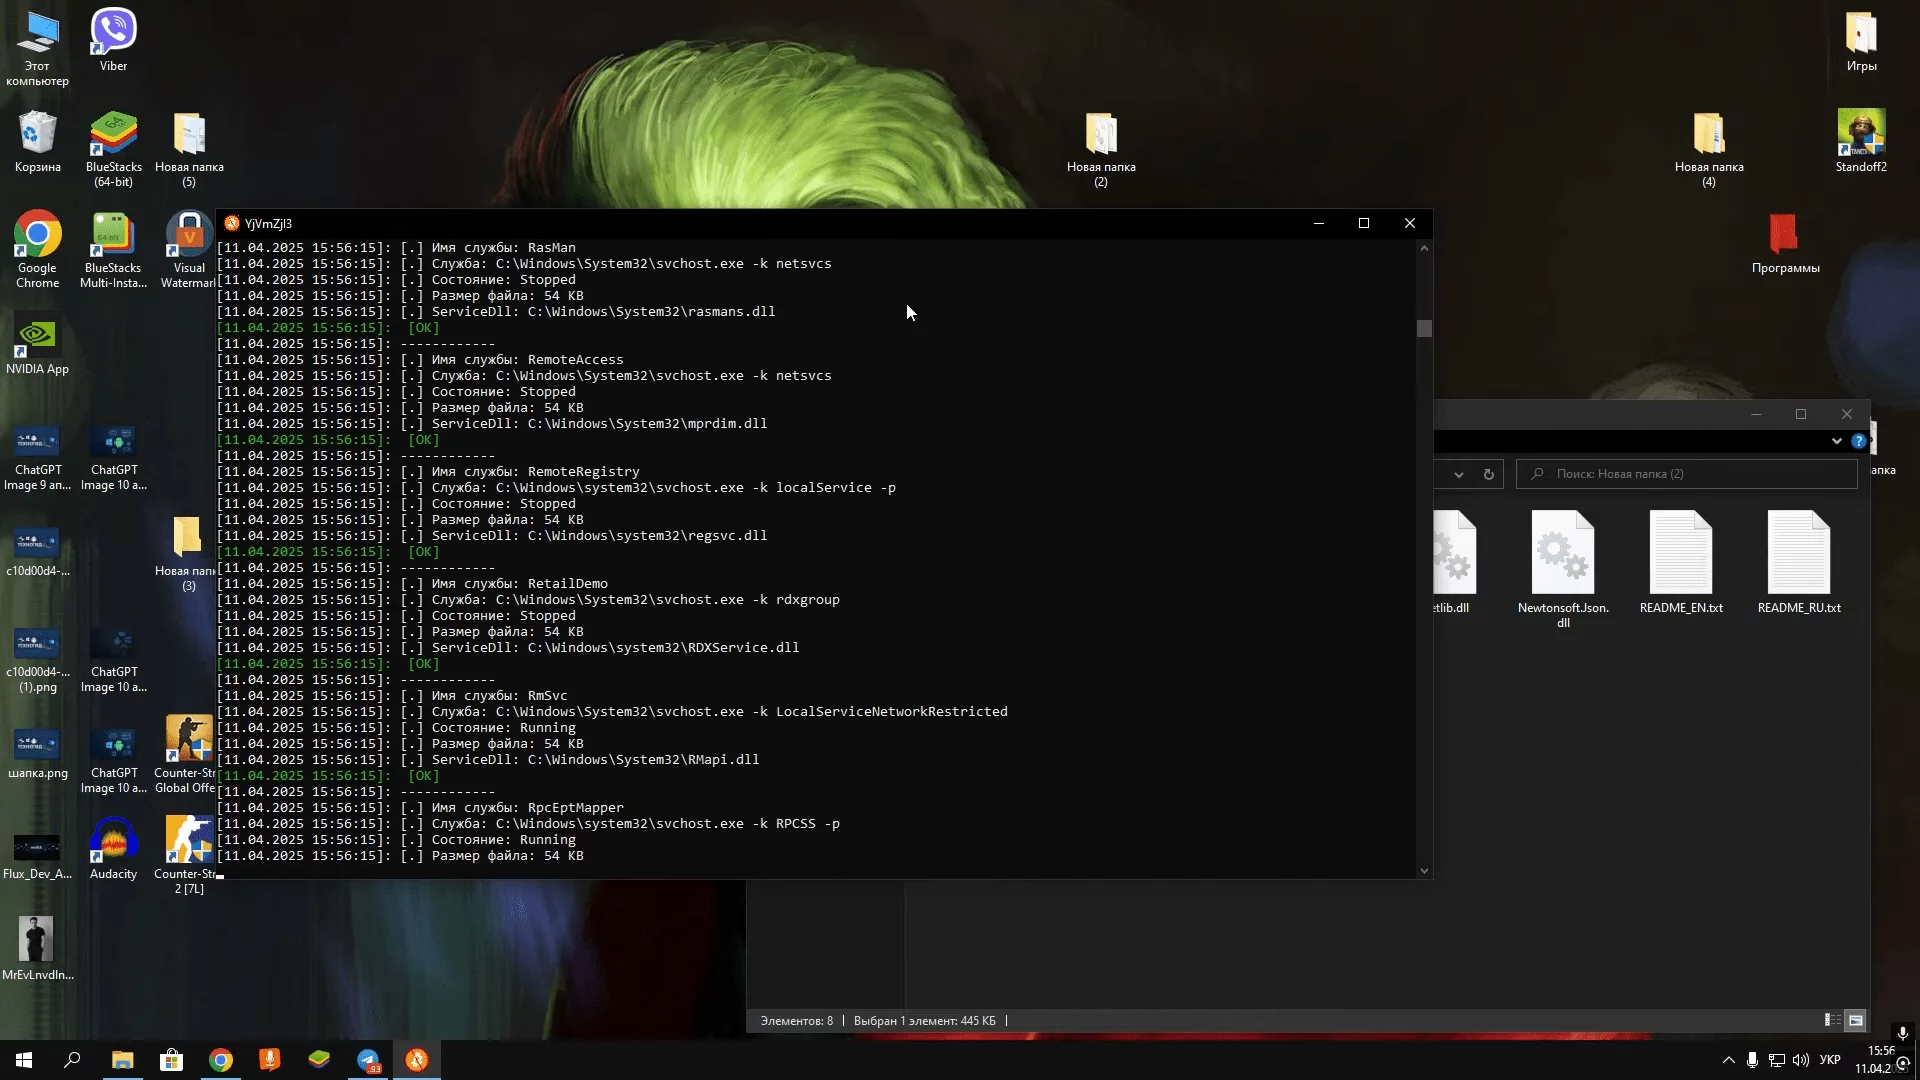The width and height of the screenshot is (1920, 1080).
Task: Switch УКР keyboard language indicator
Action: (x=1830, y=1060)
